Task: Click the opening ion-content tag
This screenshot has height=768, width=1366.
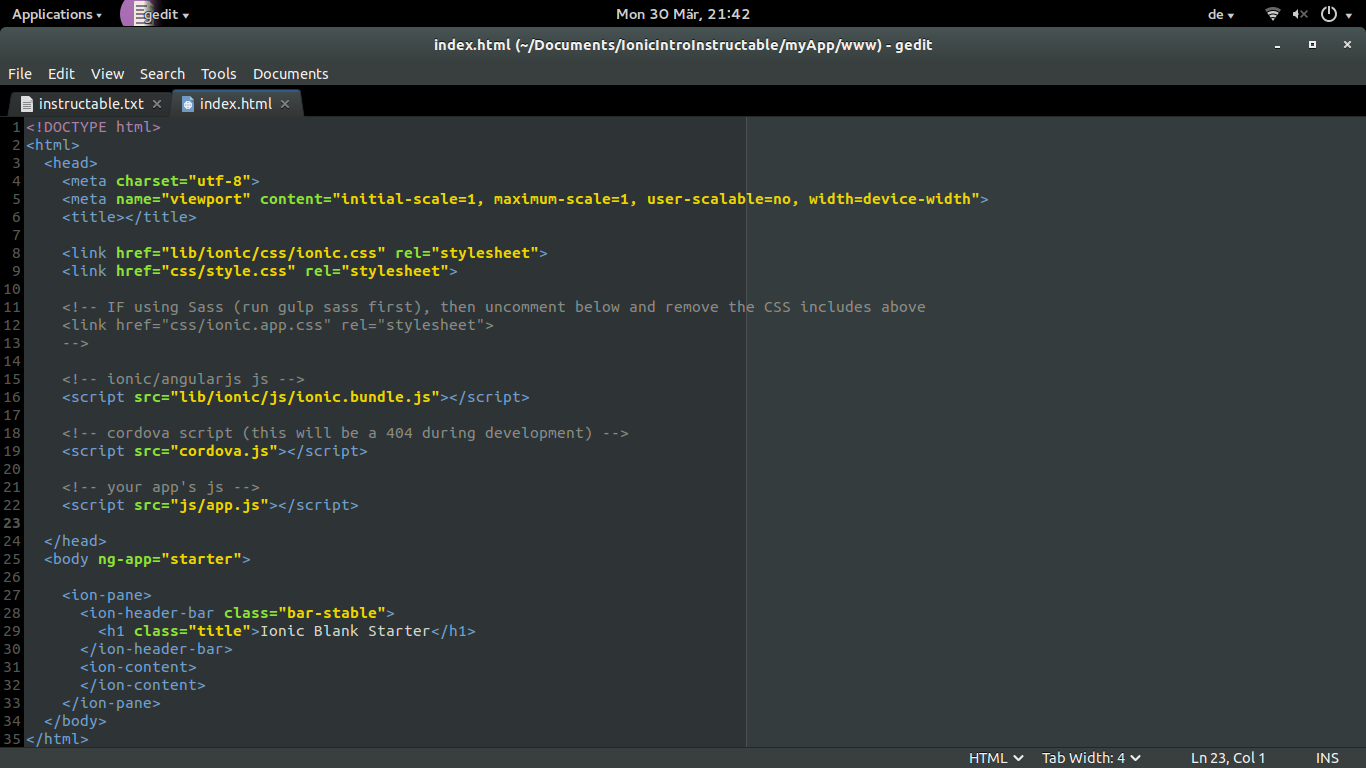Action: [x=138, y=667]
